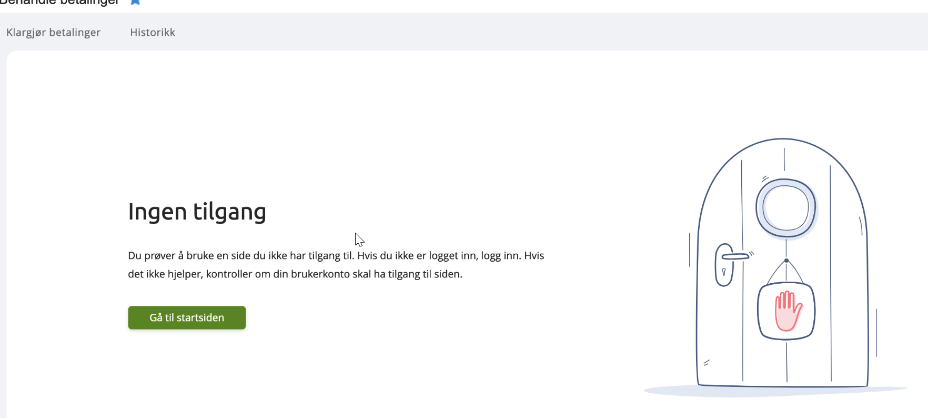Click the text line 'det ikke hjelper, kontroller'

295,275
